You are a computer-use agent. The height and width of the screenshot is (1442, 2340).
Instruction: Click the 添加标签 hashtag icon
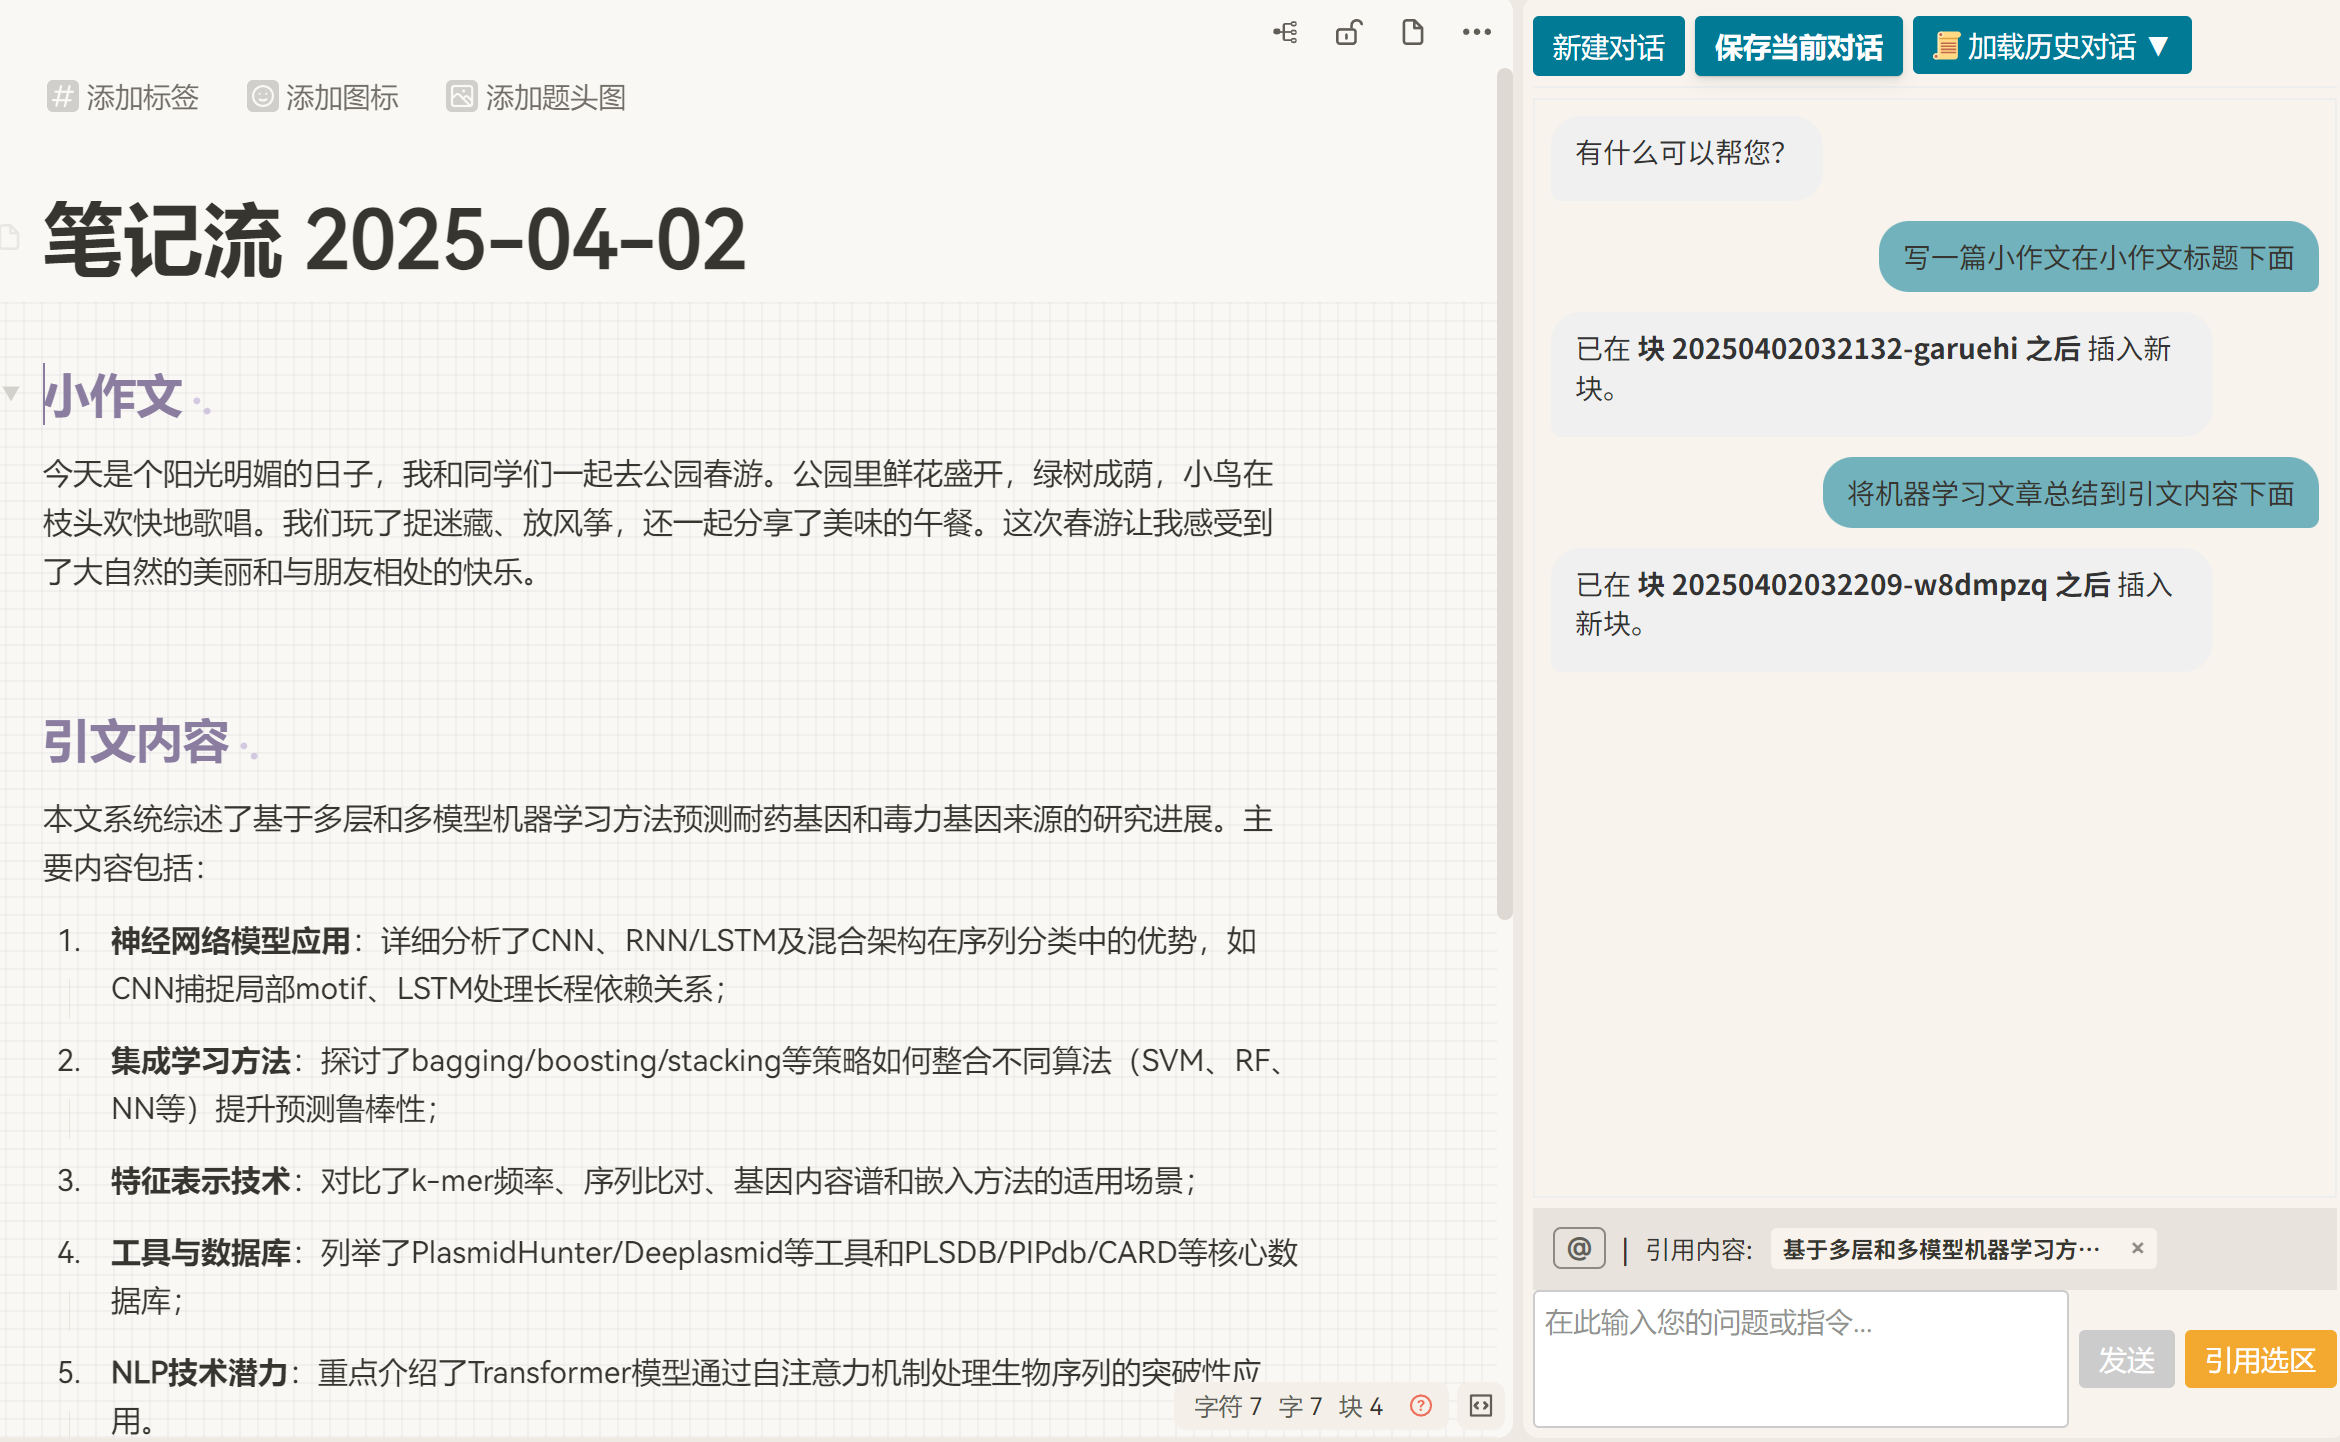click(x=62, y=97)
